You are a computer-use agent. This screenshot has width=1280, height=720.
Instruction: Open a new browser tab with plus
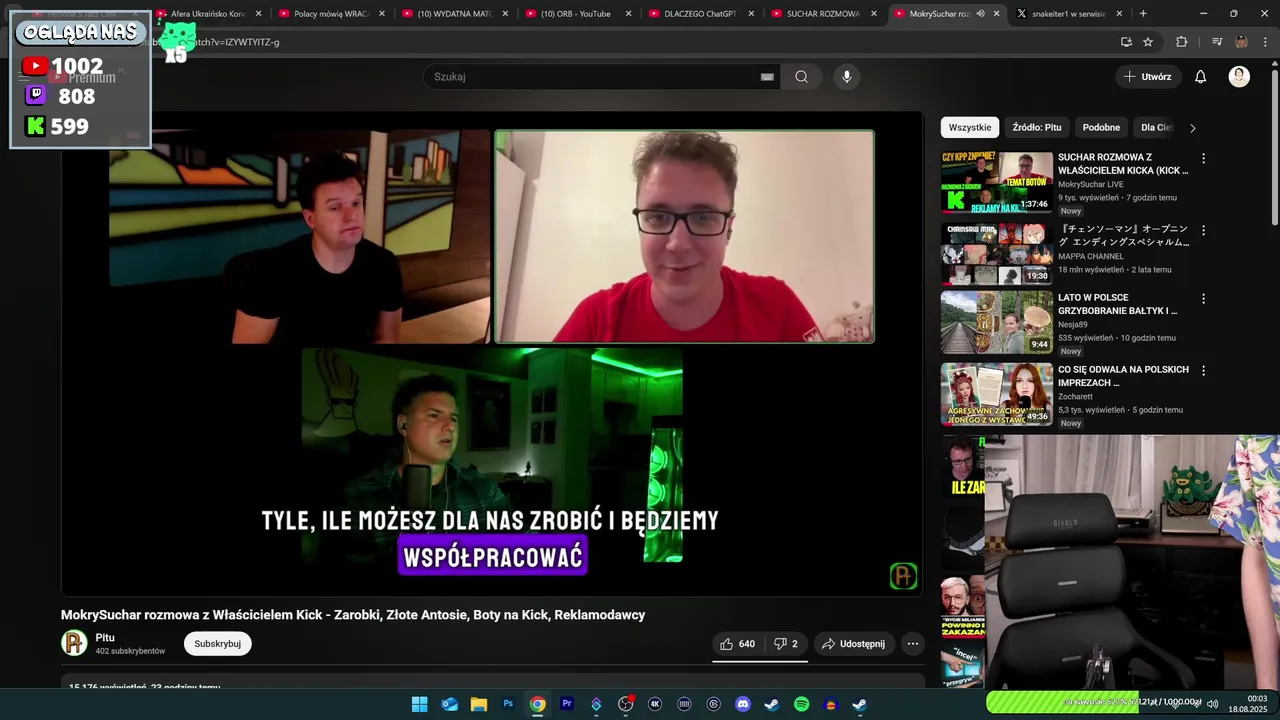1143,14
